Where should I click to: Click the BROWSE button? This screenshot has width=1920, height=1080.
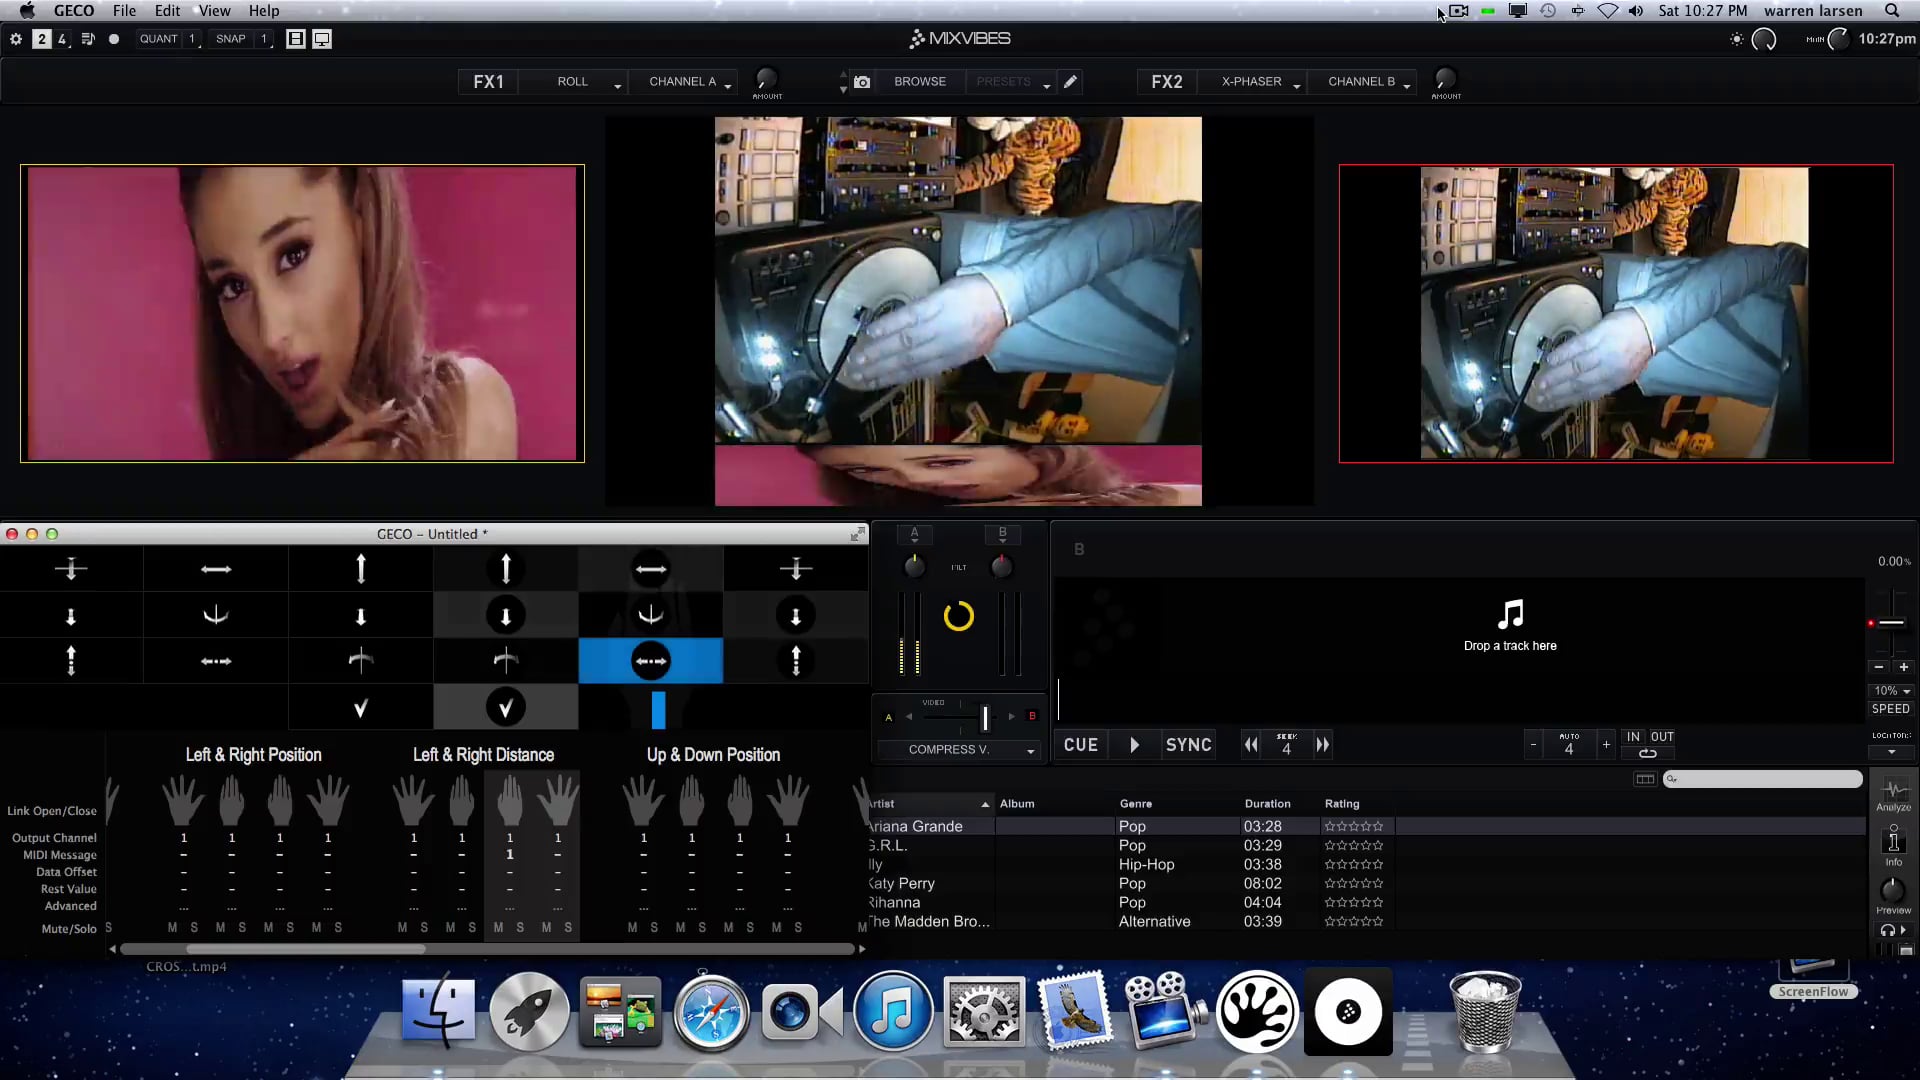(920, 82)
